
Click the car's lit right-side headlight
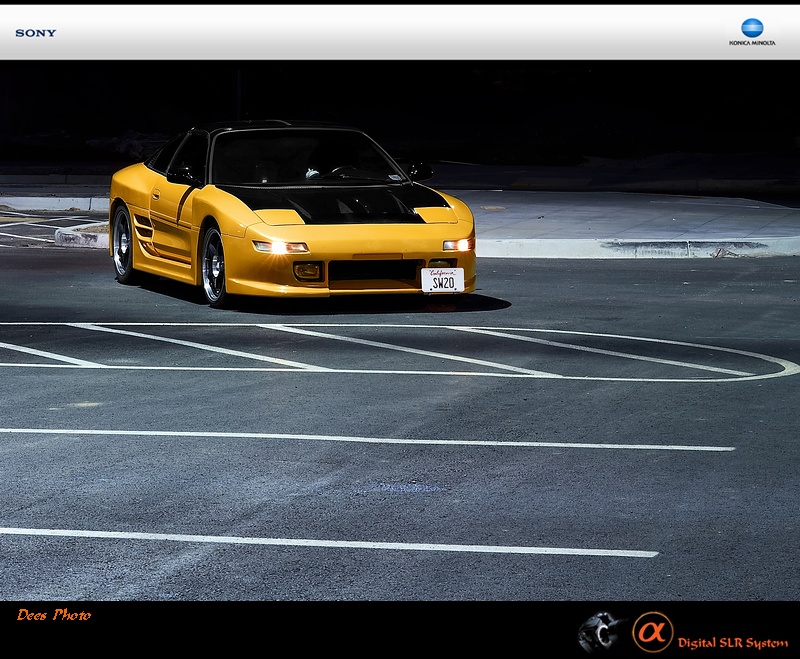(458, 244)
